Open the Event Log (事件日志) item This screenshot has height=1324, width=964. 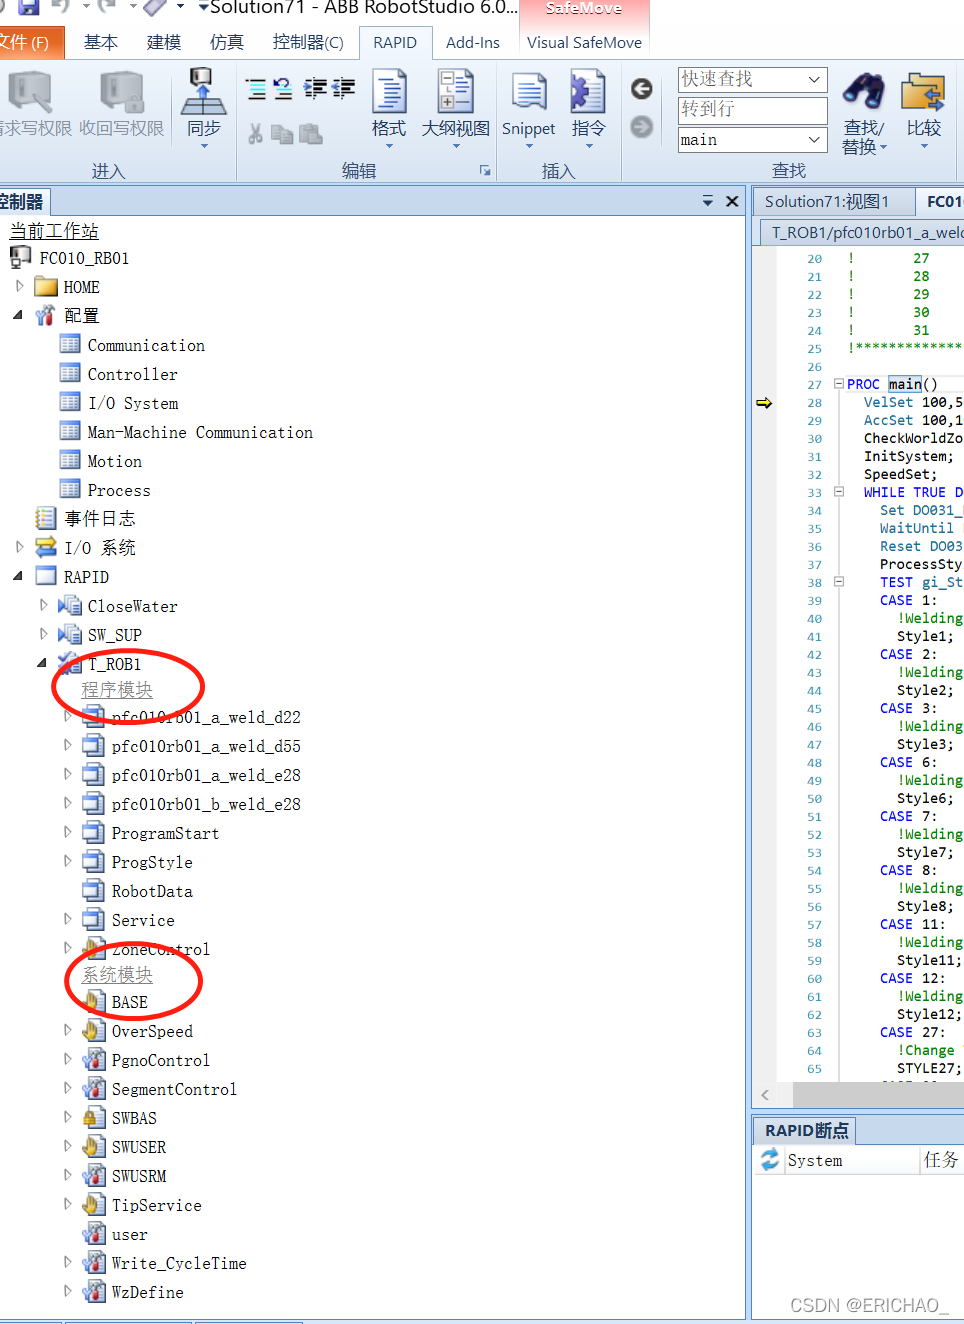pos(100,518)
